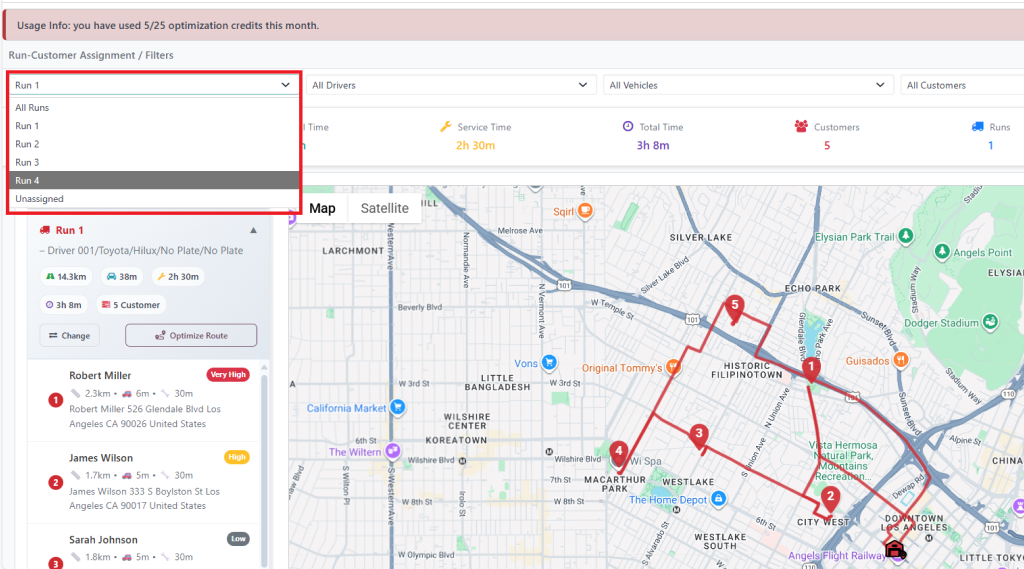1024x569 pixels.
Task: Switch to Satellite map view
Action: (384, 208)
